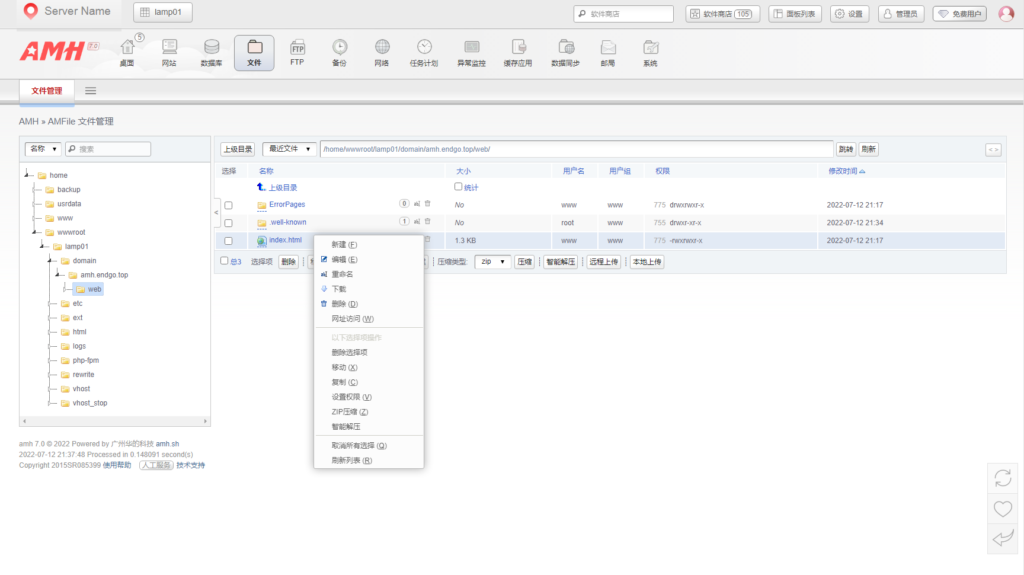This screenshot has width=1024, height=575.
Task: Click the return arrow icon on the right edge
Action: point(1002,538)
